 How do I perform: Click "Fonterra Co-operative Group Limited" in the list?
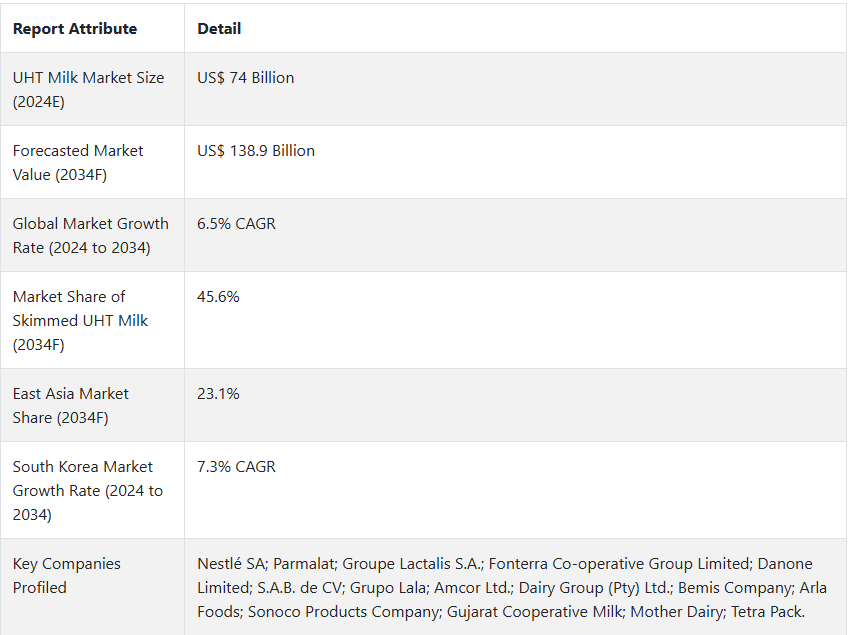(x=621, y=564)
